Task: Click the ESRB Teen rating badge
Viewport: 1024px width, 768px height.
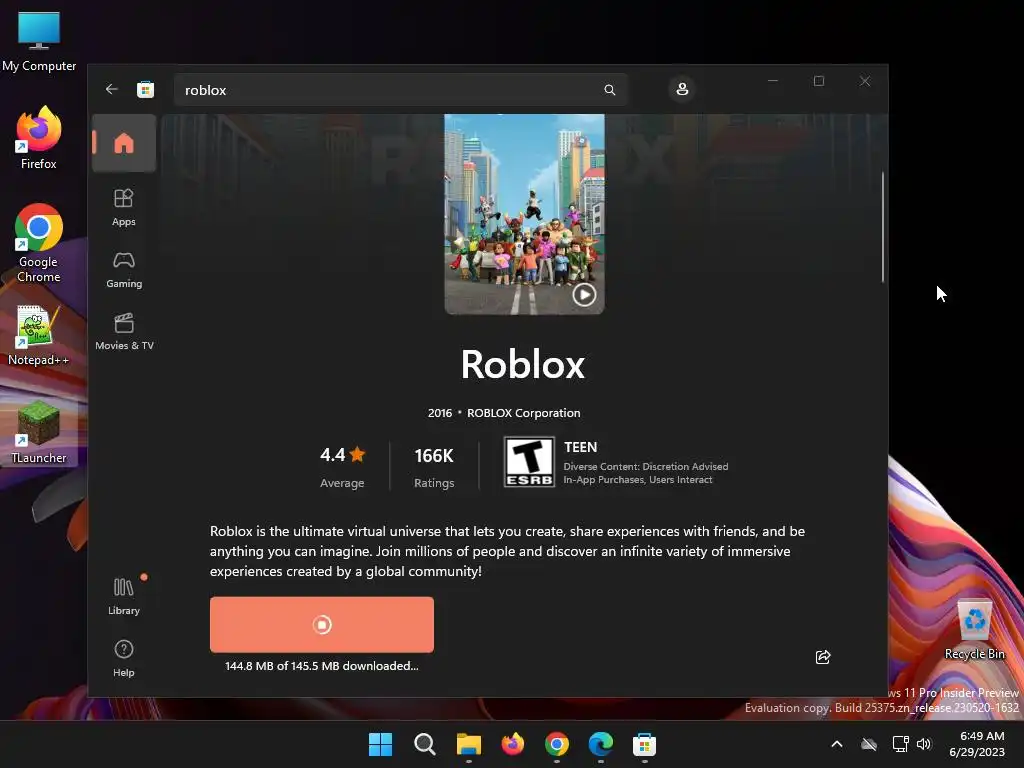Action: tap(529, 462)
